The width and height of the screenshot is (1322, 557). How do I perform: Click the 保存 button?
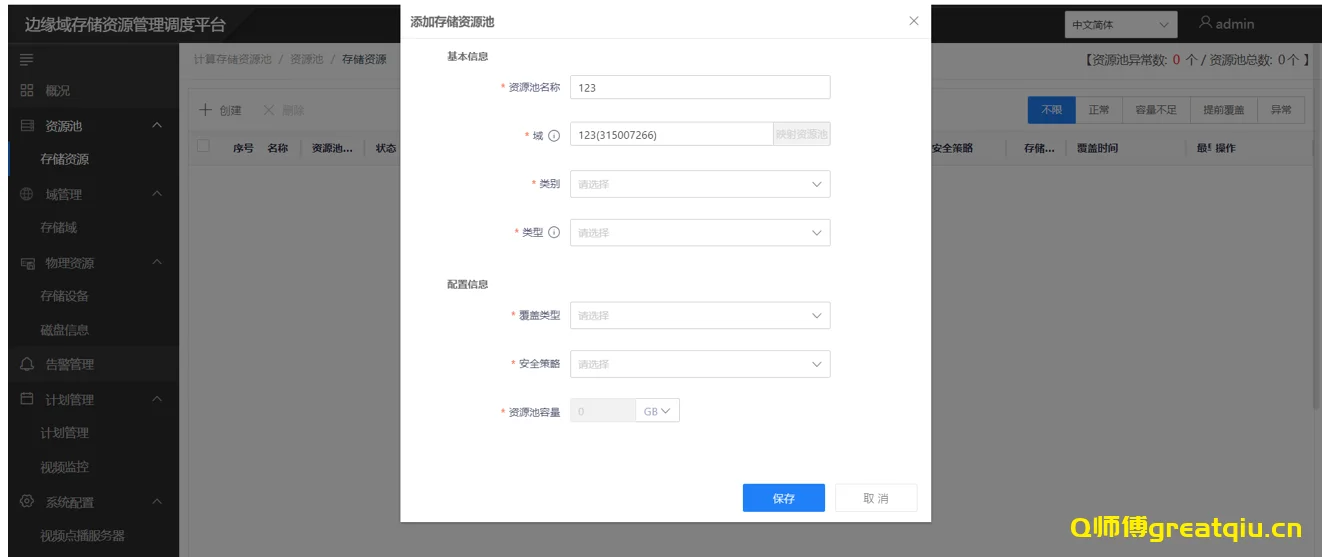[783, 498]
